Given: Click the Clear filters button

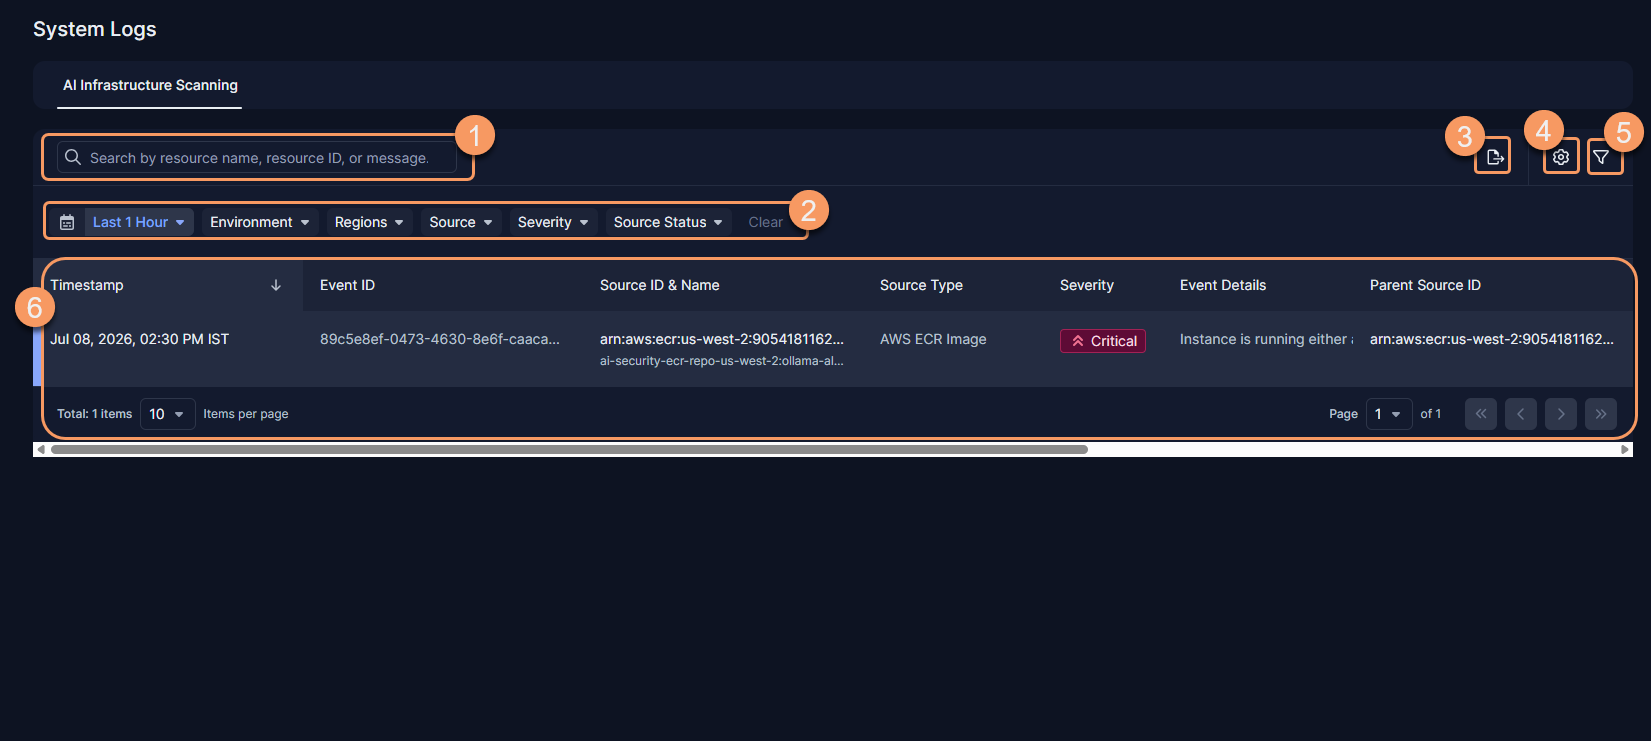Looking at the screenshot, I should 765,222.
